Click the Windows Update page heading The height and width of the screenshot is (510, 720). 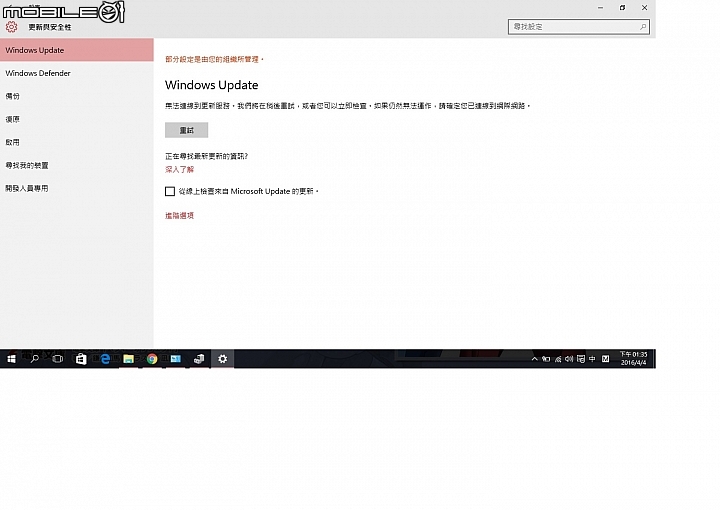[212, 85]
